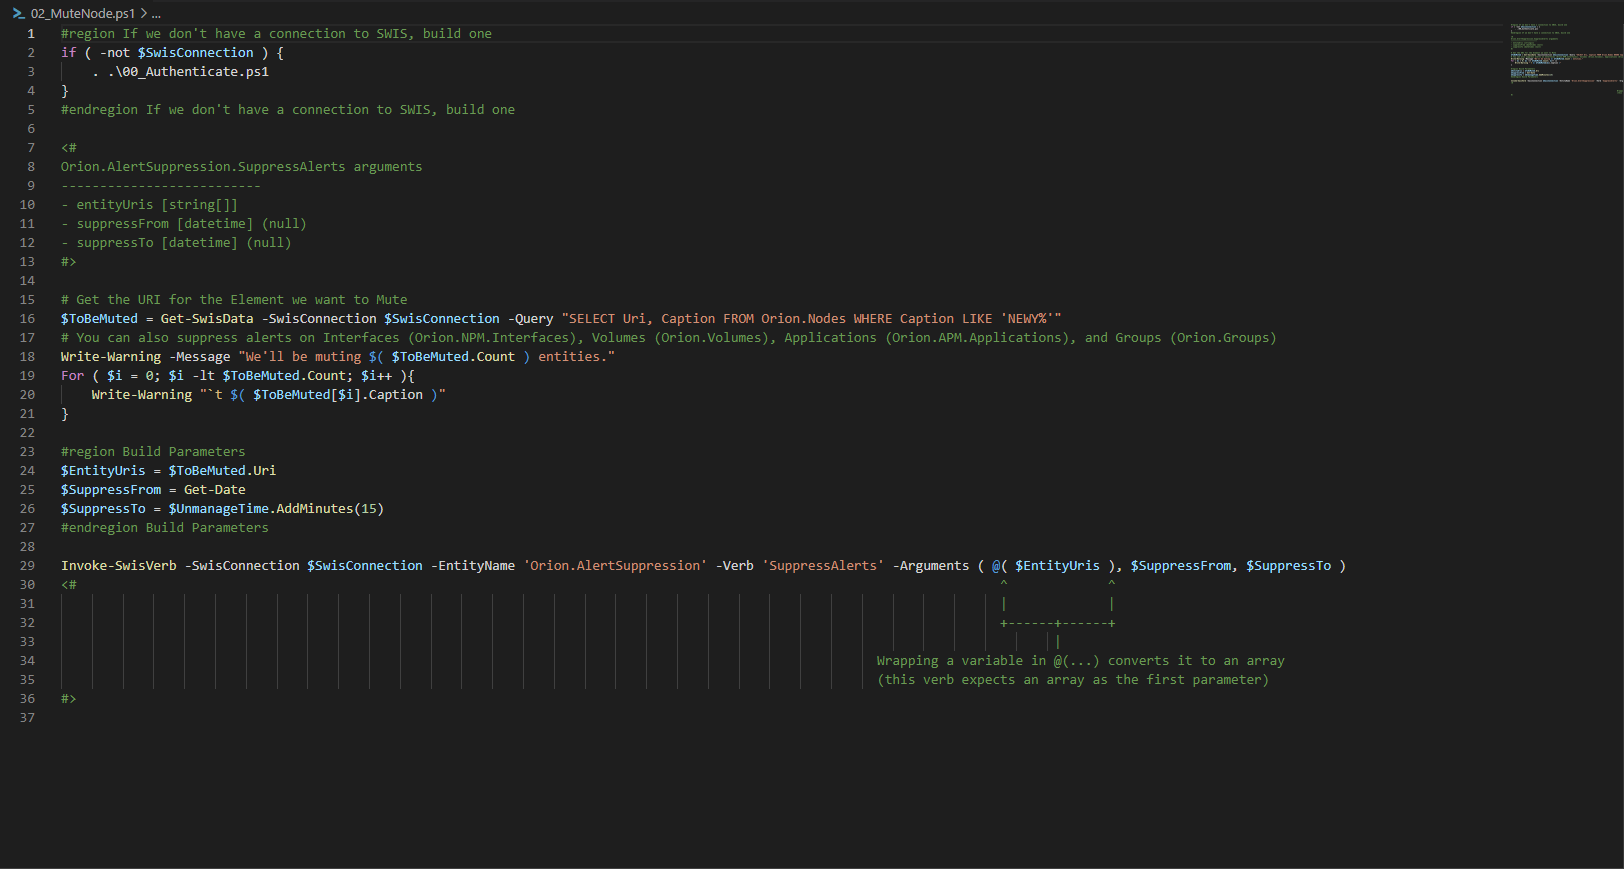This screenshot has height=869, width=1624.
Task: Click 'Wrapping a variable in @(...)' comment
Action: 1081,661
